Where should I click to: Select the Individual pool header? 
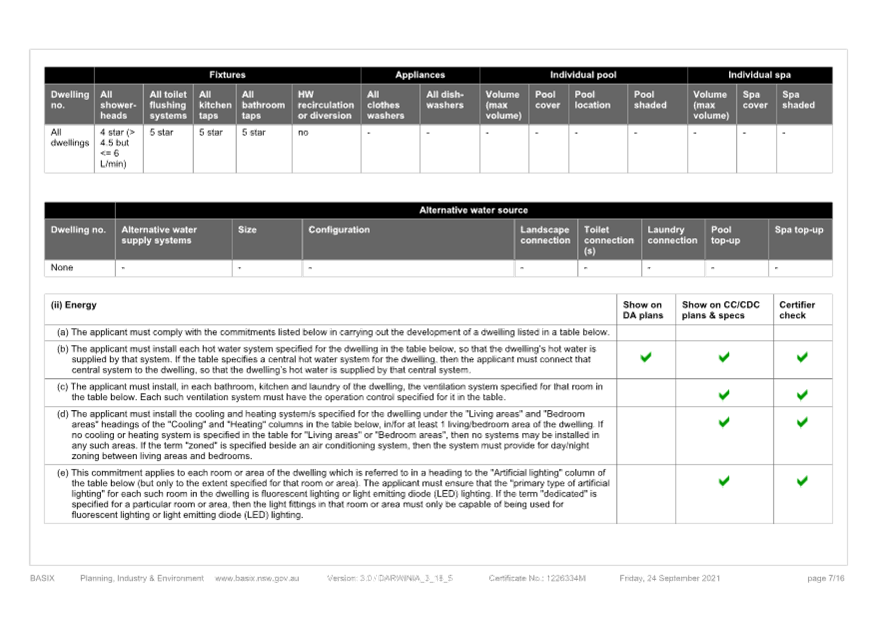pyautogui.click(x=583, y=75)
